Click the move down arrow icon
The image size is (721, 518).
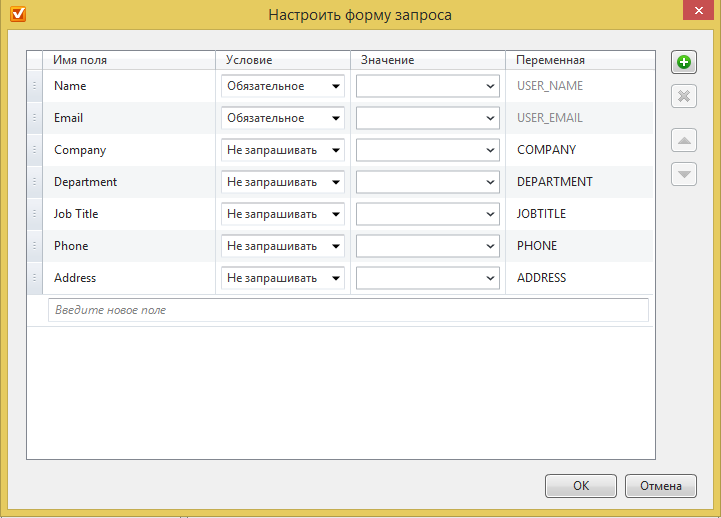coord(684,174)
